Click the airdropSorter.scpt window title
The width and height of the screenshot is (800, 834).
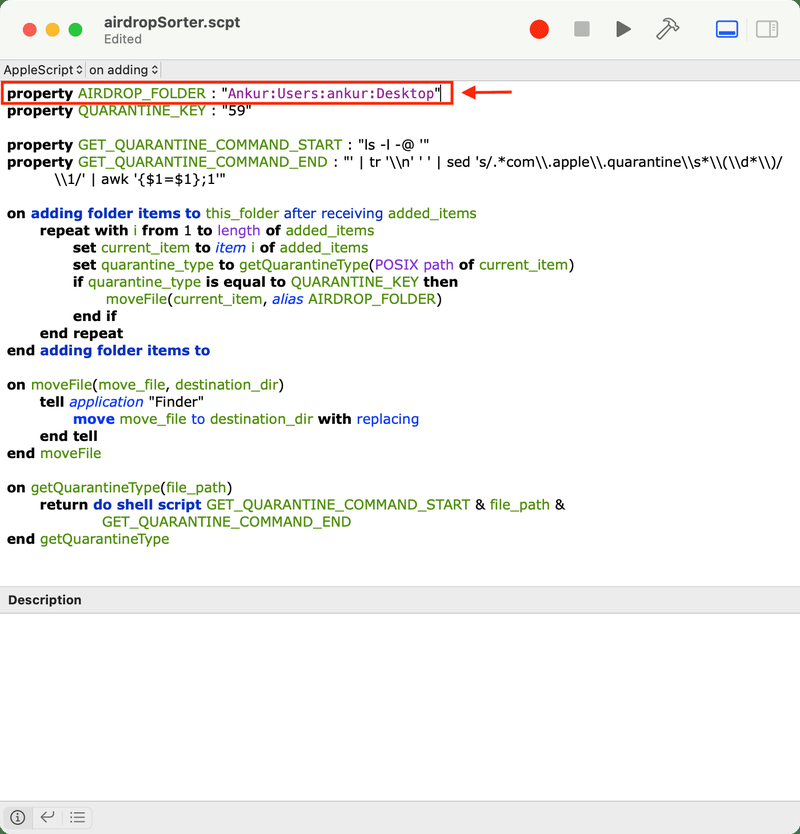tap(172, 22)
